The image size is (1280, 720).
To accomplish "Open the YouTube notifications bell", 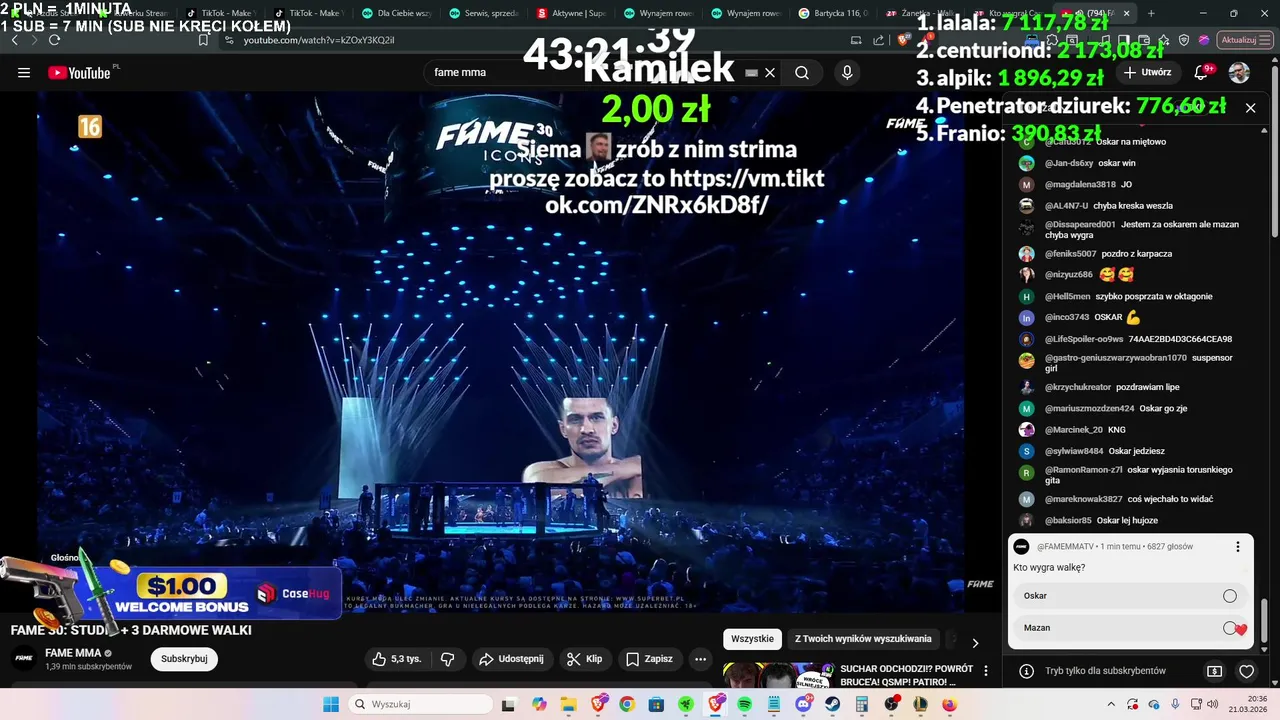I will [x=1202, y=72].
